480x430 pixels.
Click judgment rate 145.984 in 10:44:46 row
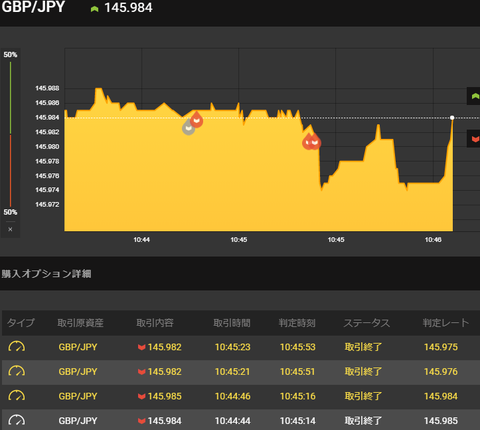tap(441, 396)
